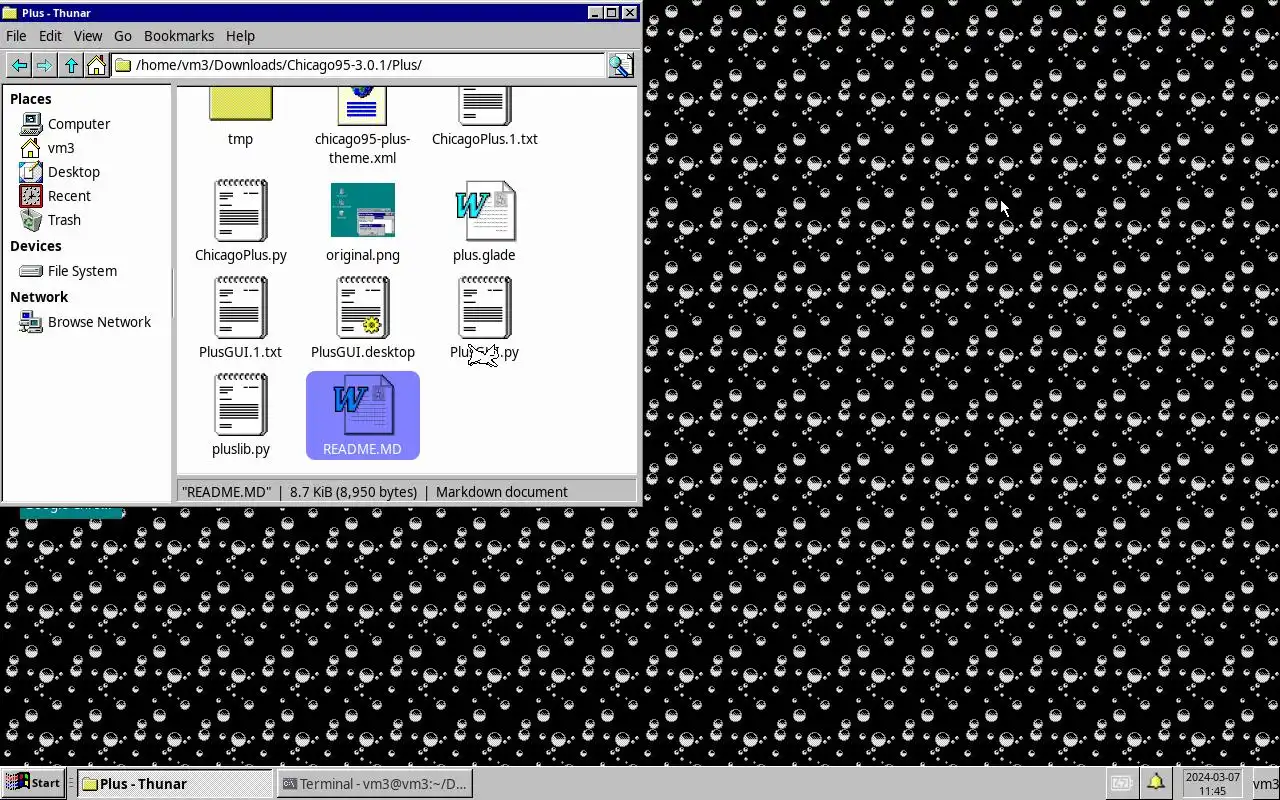
Task: Select the PlusGUI.1.txt file icon
Action: (x=240, y=307)
